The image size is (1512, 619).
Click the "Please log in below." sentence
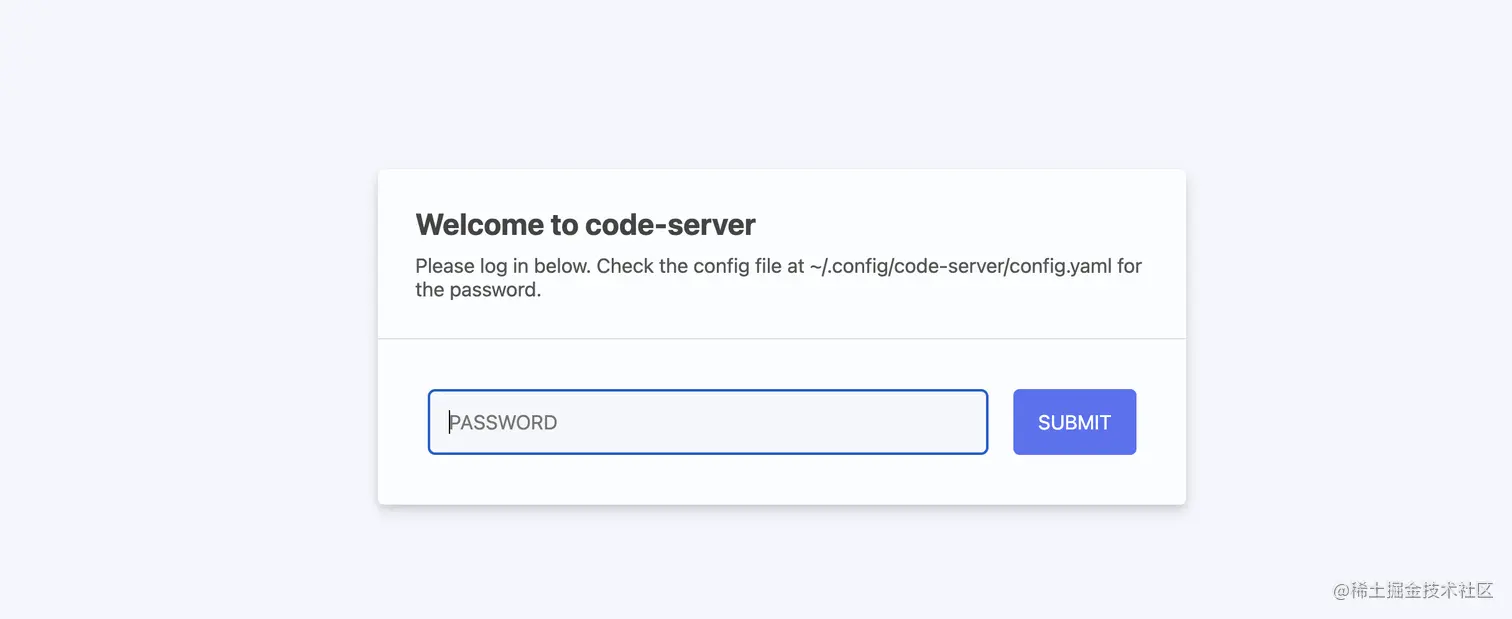(502, 267)
